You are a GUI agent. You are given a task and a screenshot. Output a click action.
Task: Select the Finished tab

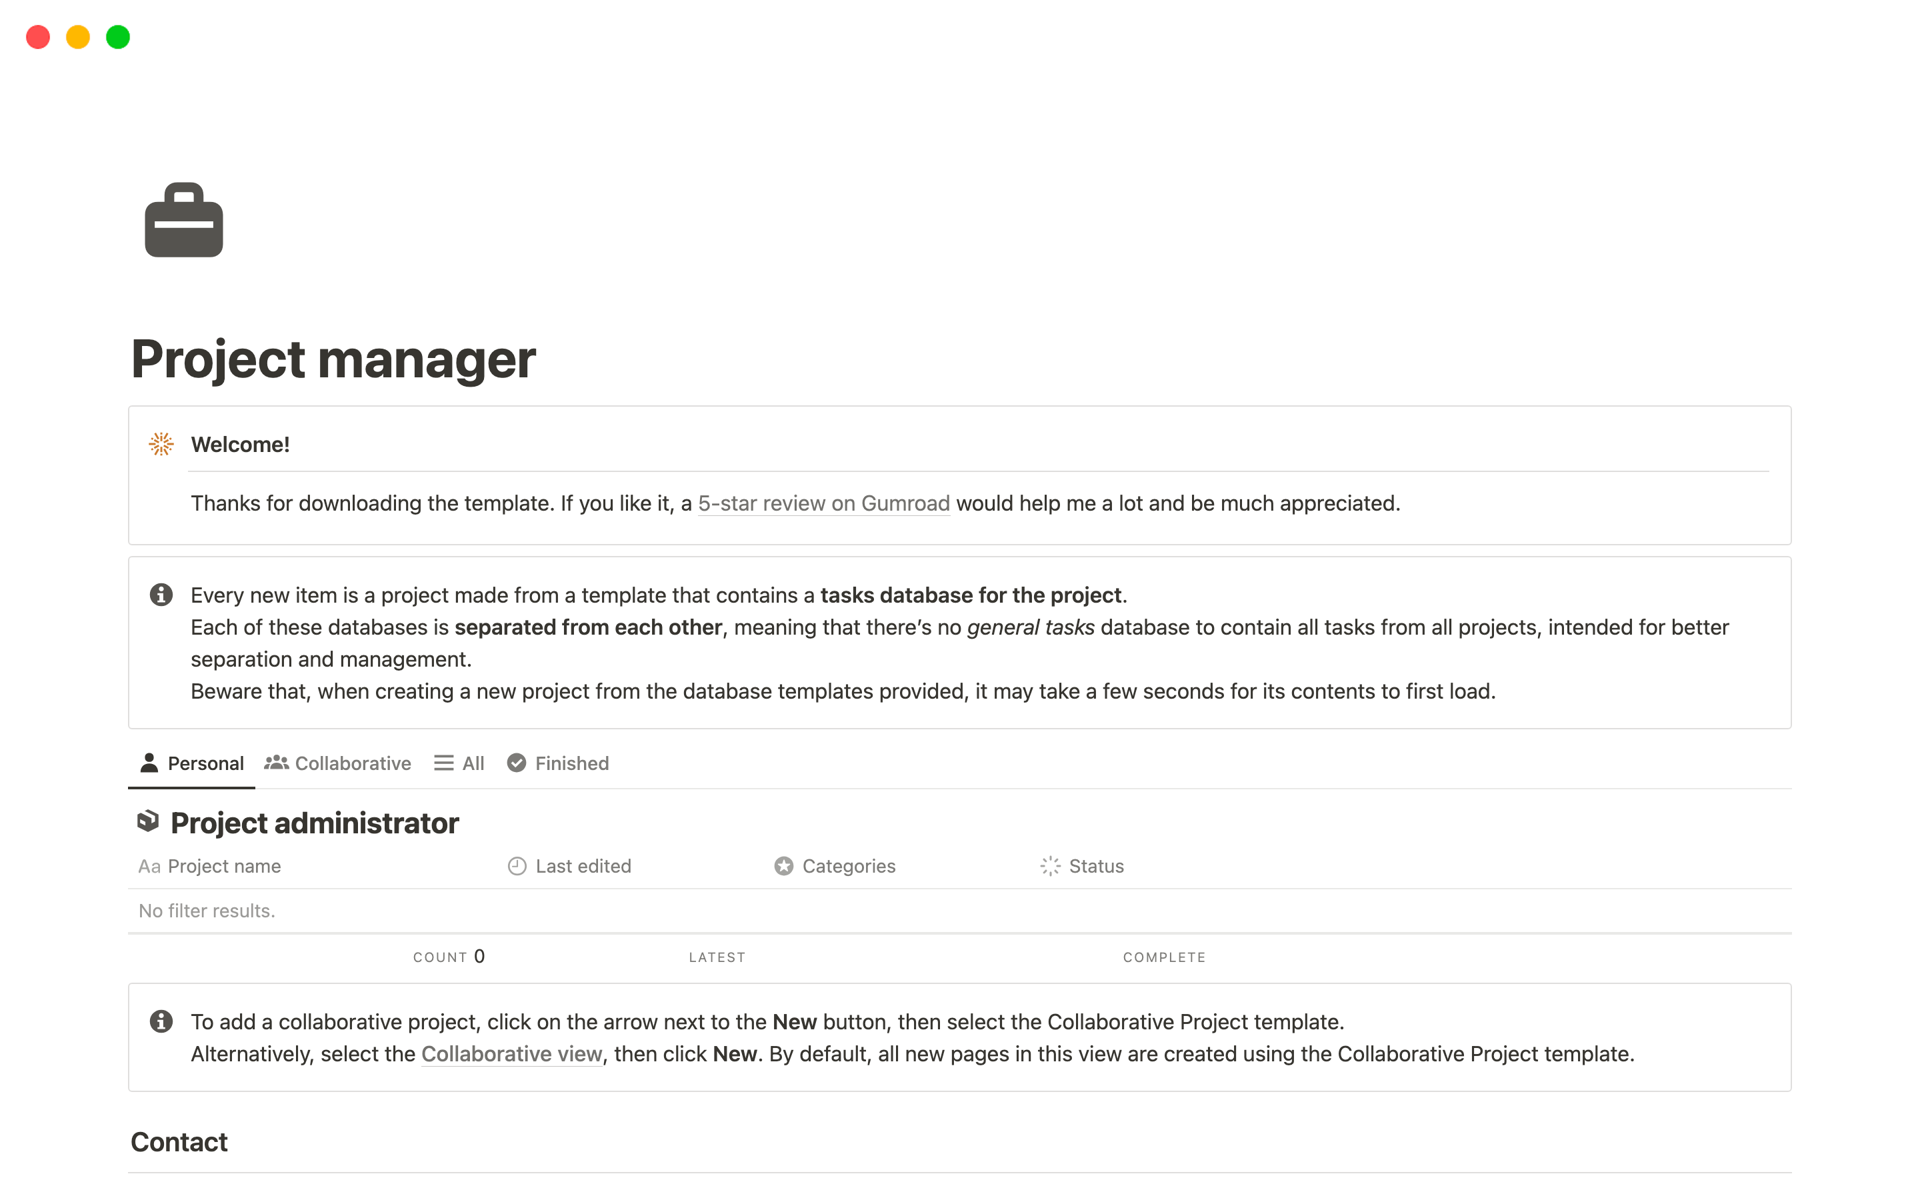click(558, 763)
